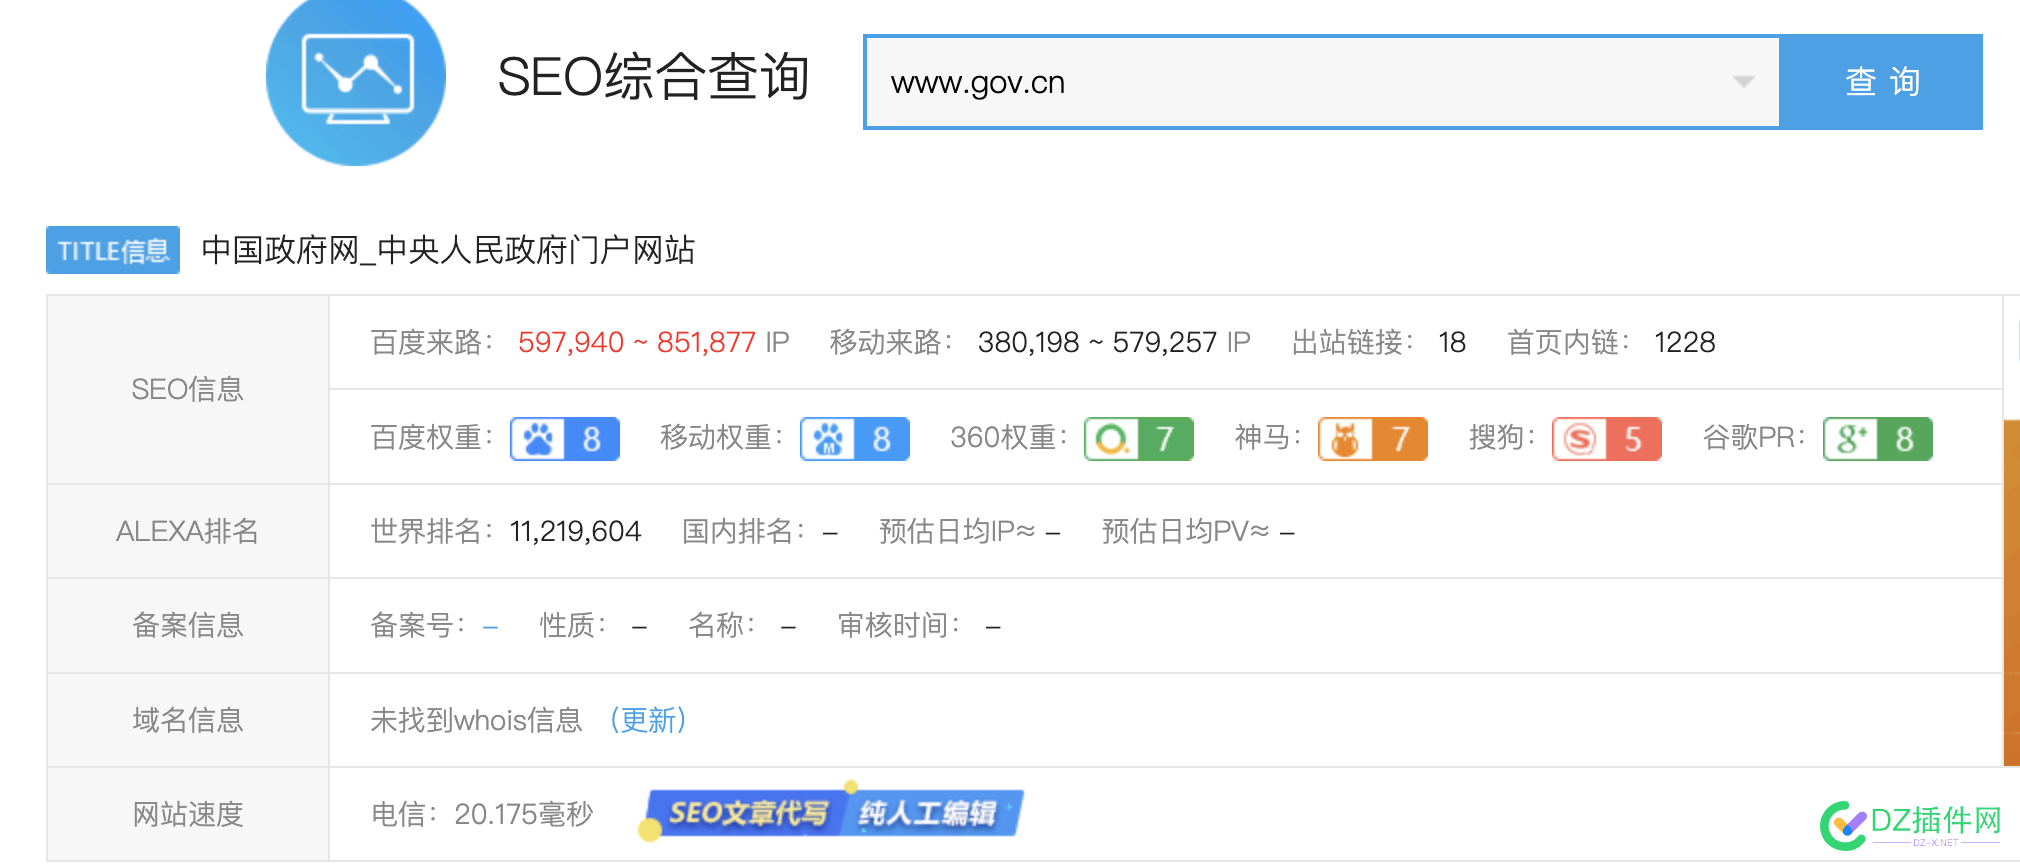Click the title 中国政府网_中央人民政府门户网站
The width and height of the screenshot is (2020, 866).
click(448, 250)
